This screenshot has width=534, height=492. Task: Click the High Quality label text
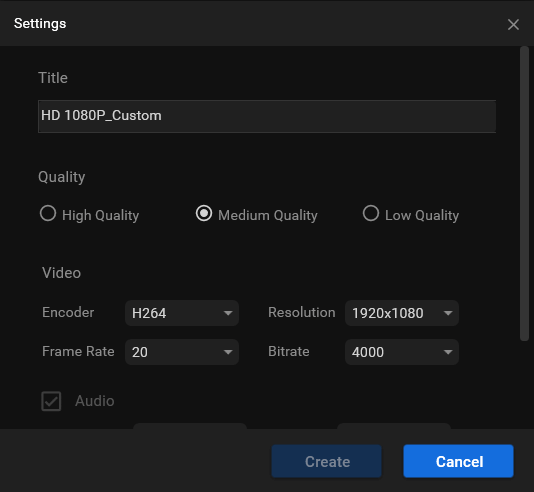[100, 216]
